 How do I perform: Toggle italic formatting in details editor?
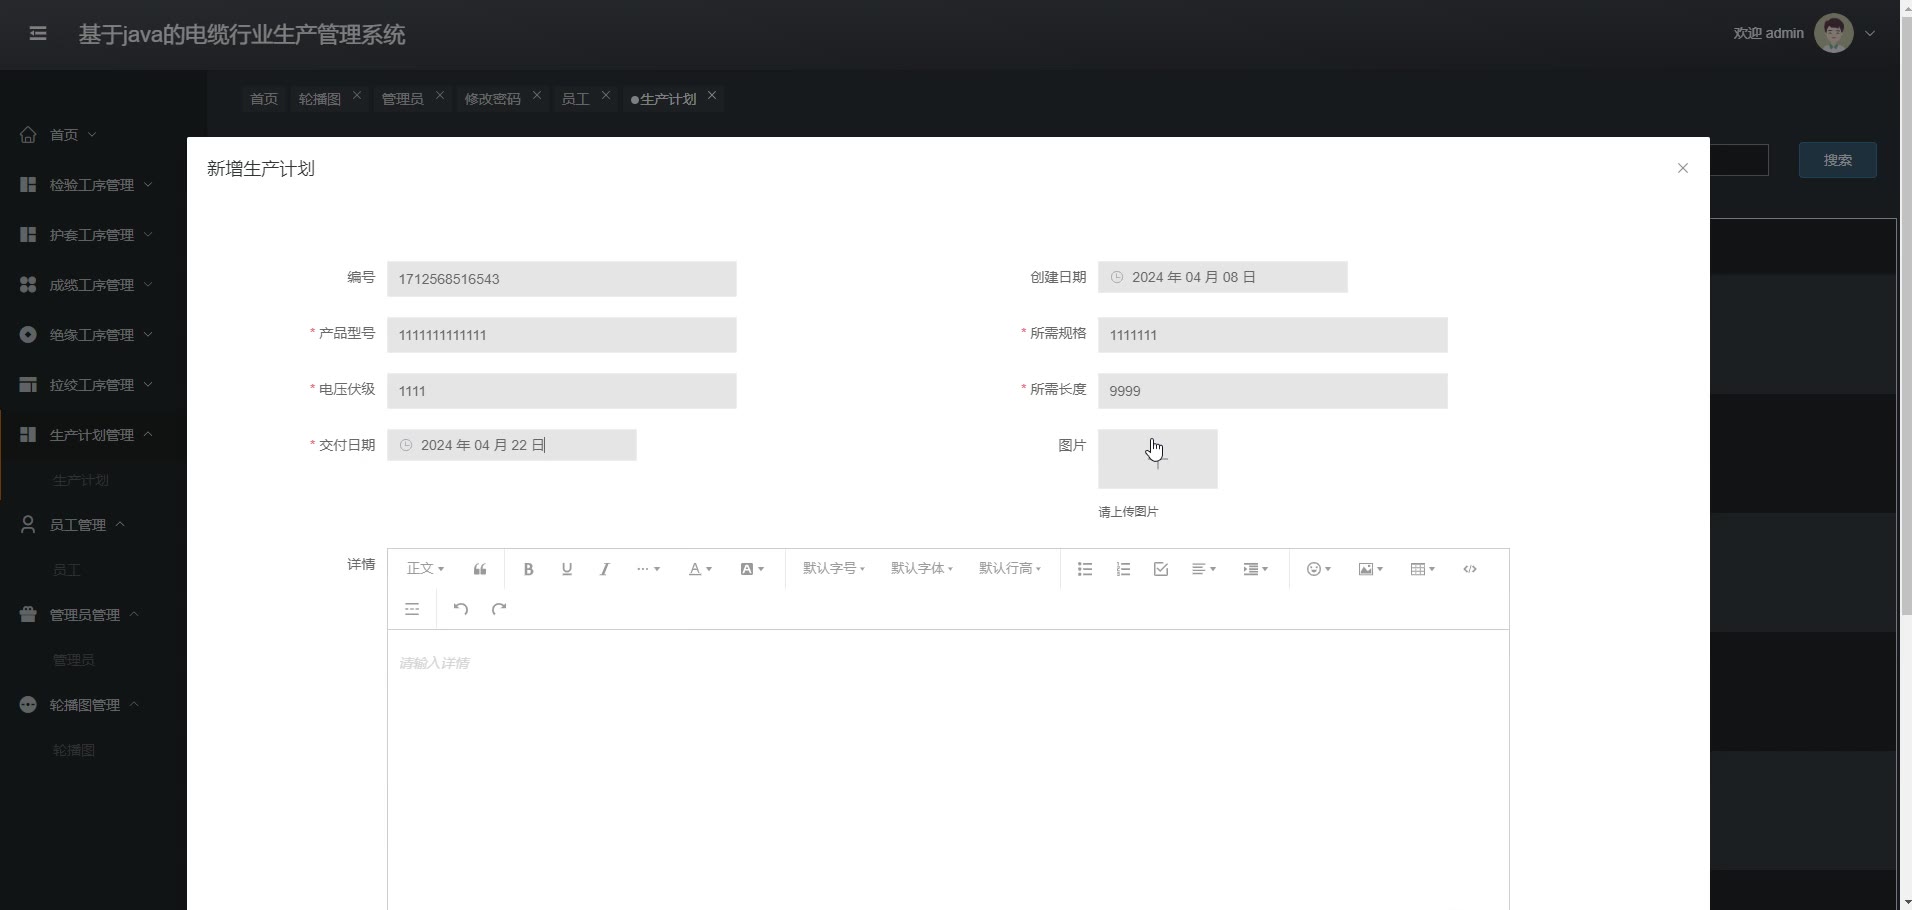604,569
